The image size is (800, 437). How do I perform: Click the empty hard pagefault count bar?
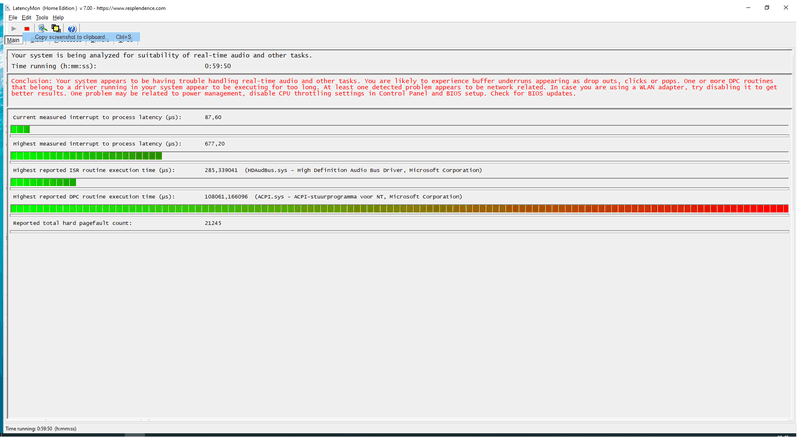399,231
